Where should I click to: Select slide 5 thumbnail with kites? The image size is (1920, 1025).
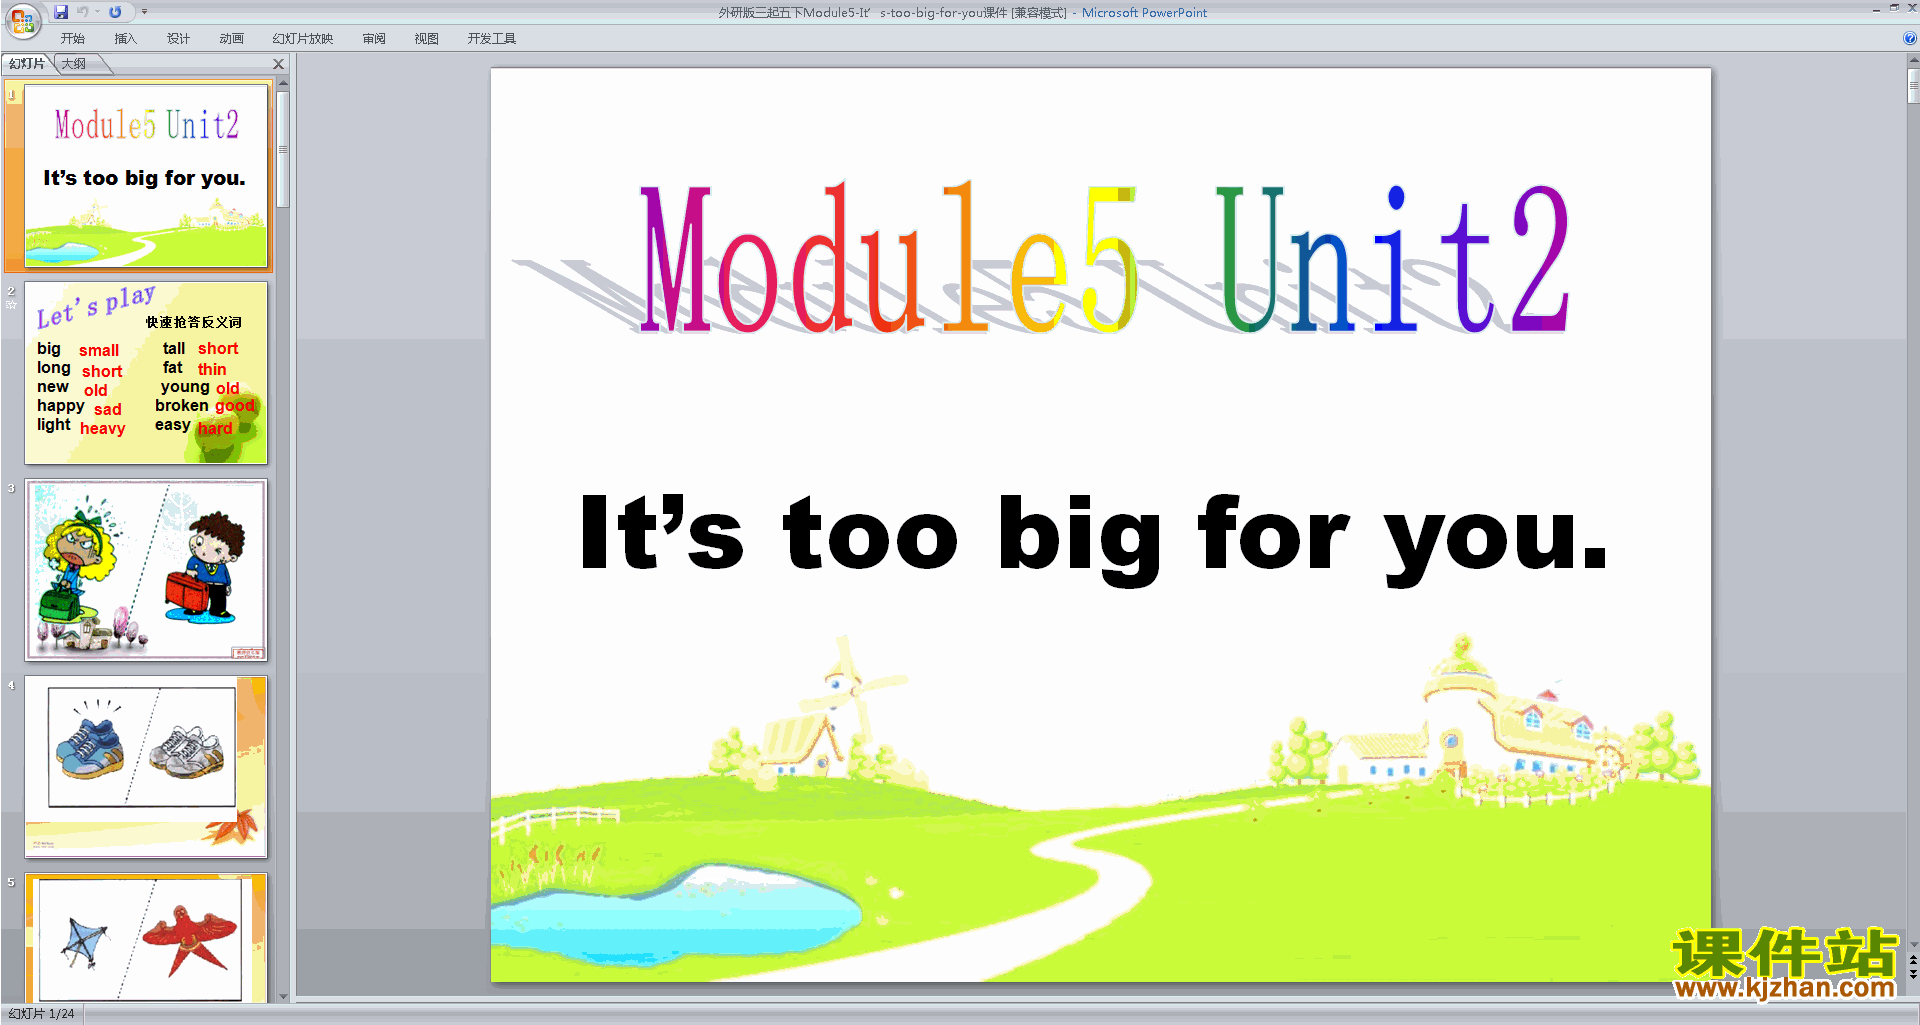[x=146, y=938]
